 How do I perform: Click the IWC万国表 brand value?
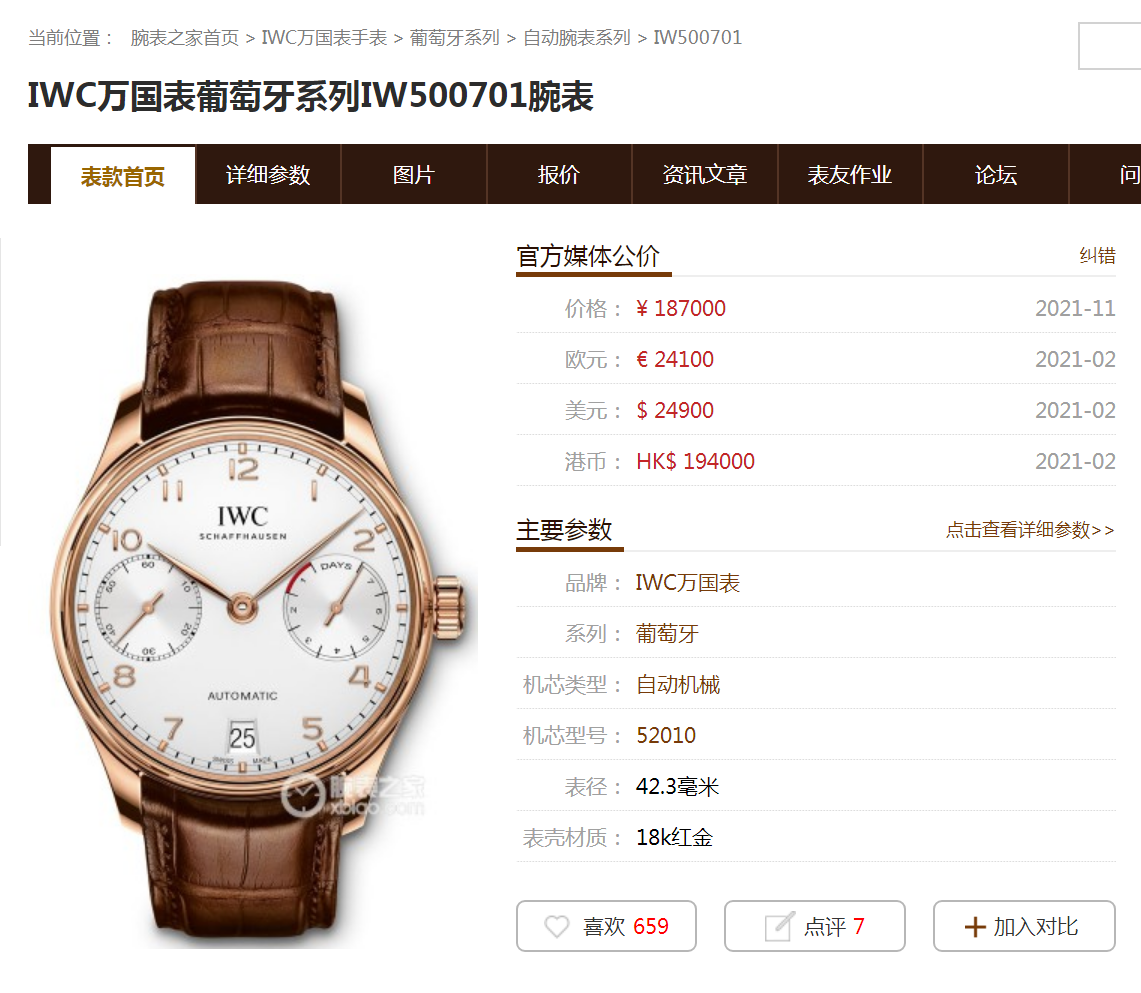[x=688, y=583]
